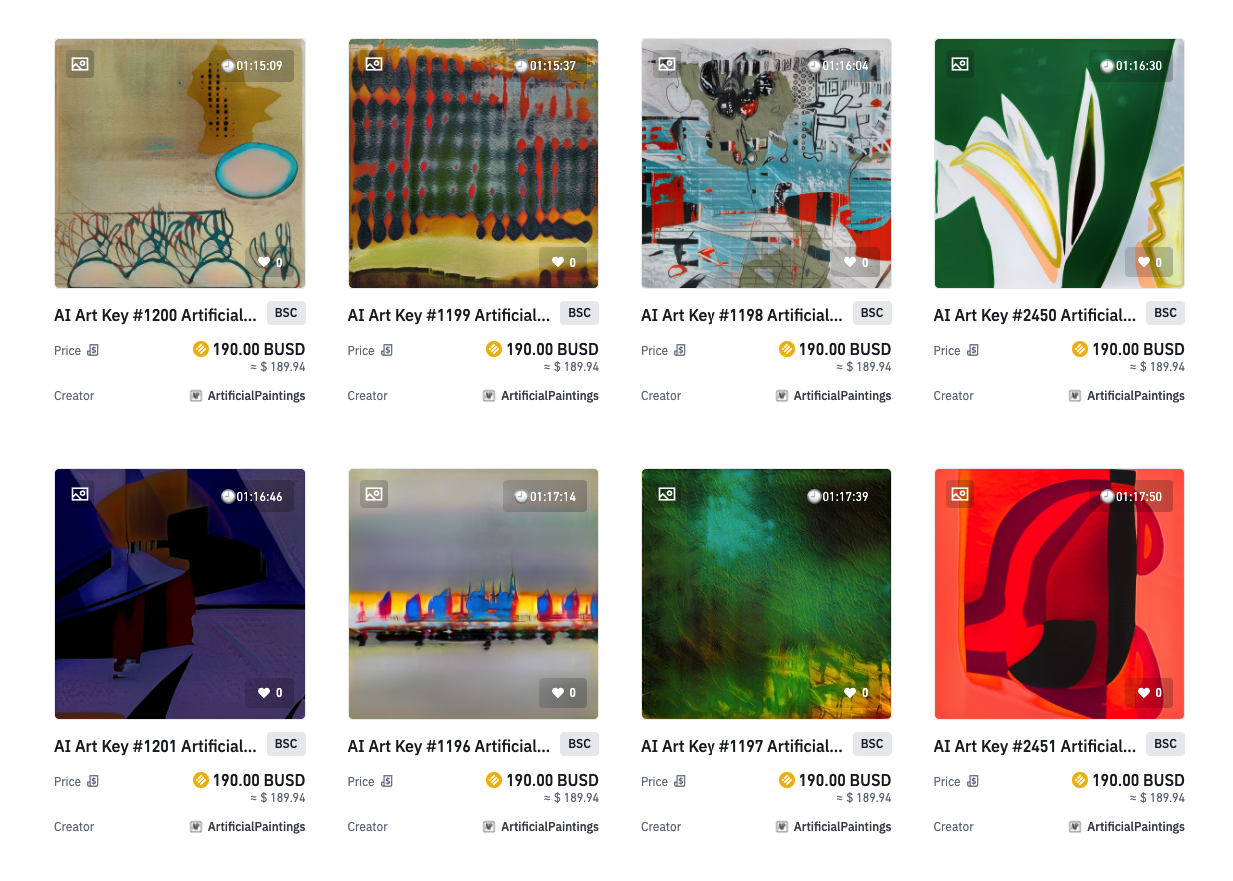Image resolution: width=1233 pixels, height=881 pixels.
Task: Click image type icon on #1200 card
Action: click(x=80, y=64)
